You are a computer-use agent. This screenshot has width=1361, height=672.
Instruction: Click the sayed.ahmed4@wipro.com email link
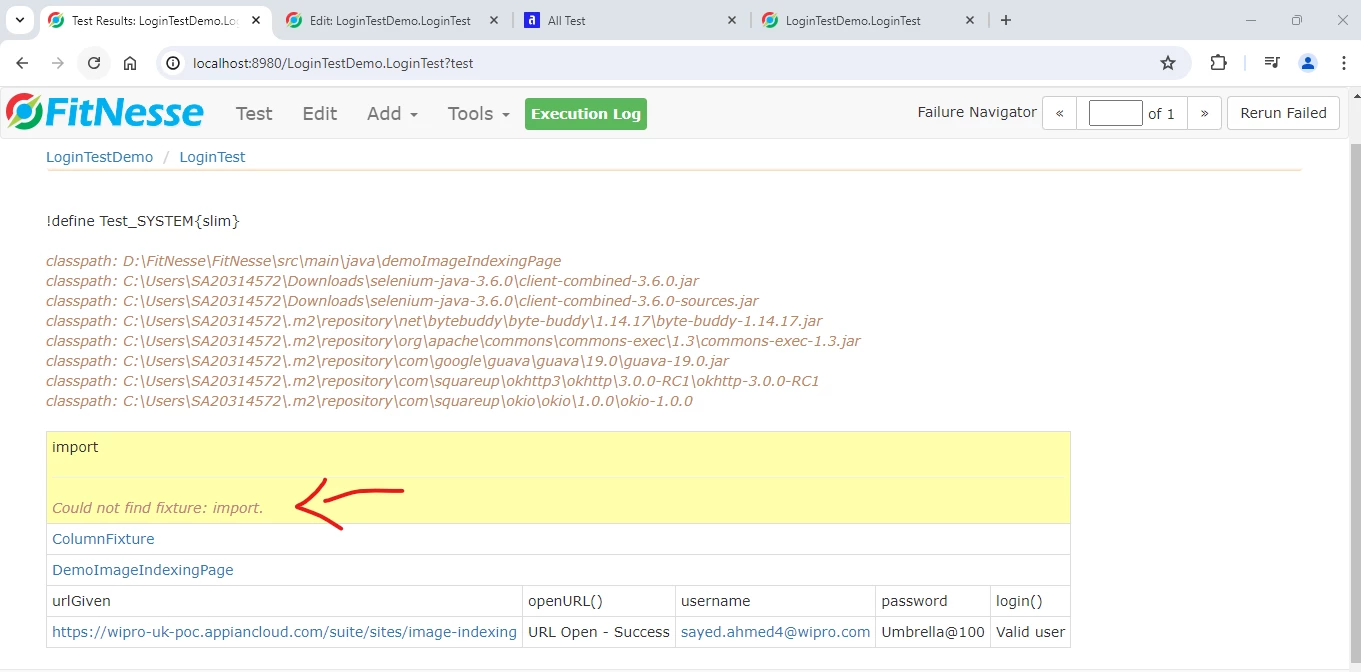point(776,632)
